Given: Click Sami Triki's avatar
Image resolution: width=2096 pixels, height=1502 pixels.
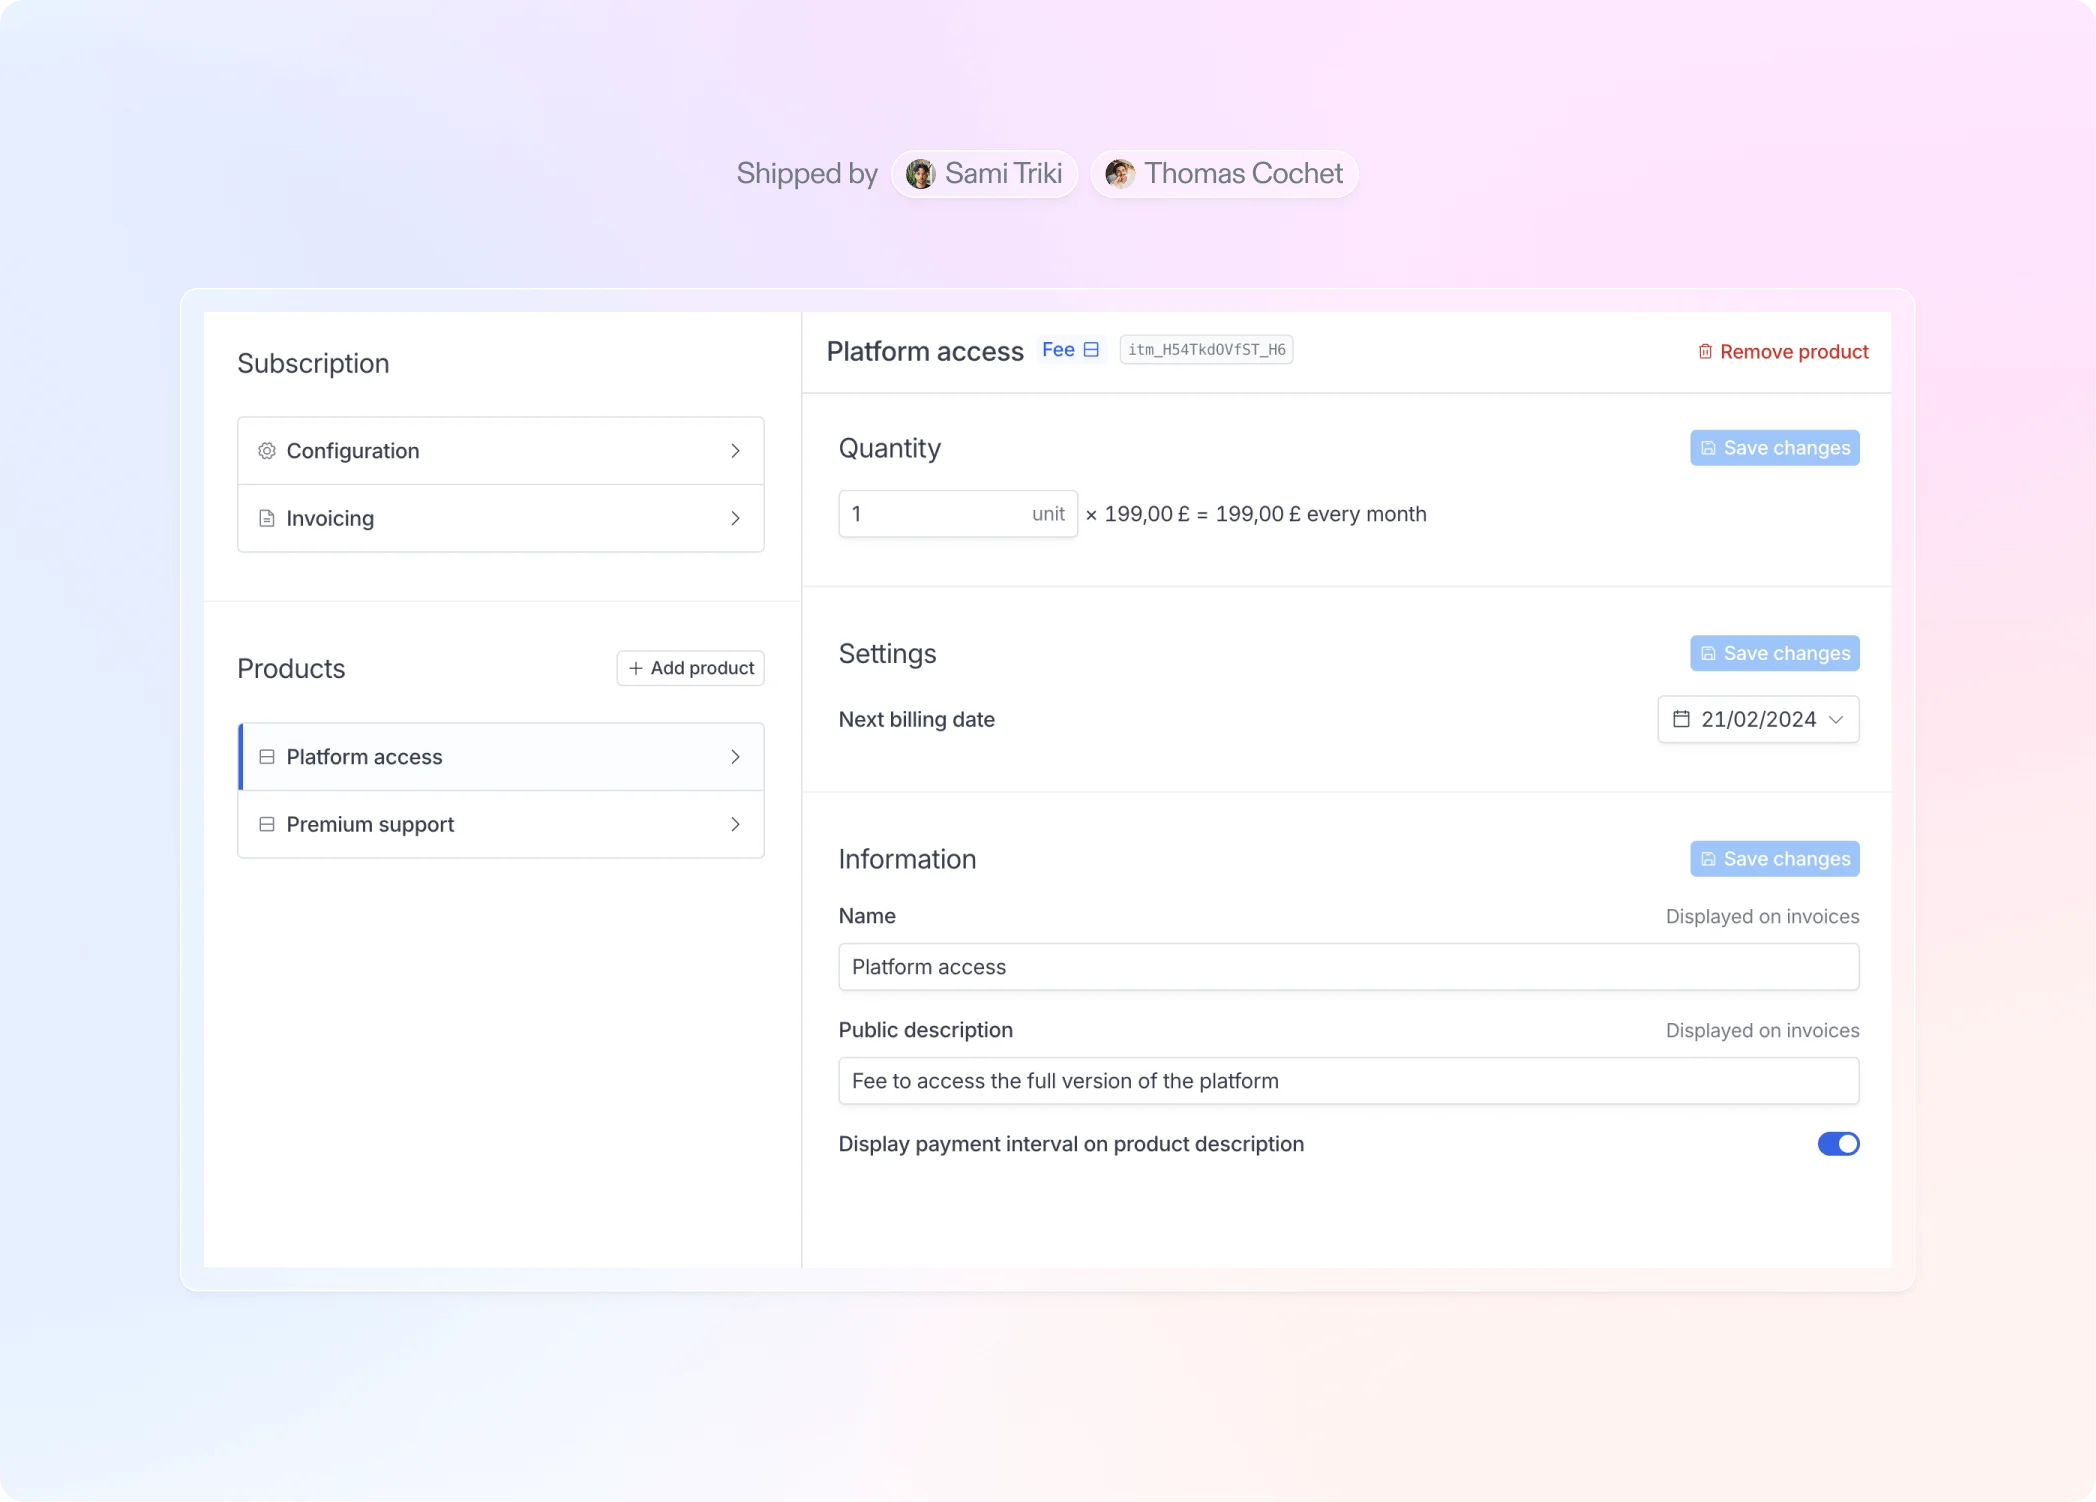Looking at the screenshot, I should point(920,174).
